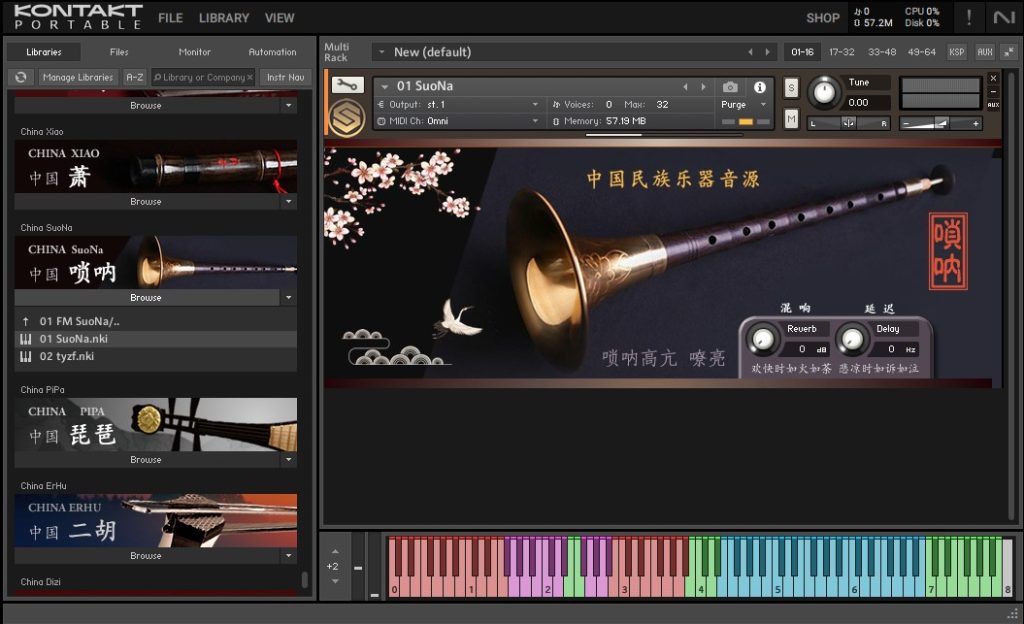Open instrument edit mode with the wrench icon
Image resolution: width=1024 pixels, height=624 pixels.
click(x=347, y=85)
